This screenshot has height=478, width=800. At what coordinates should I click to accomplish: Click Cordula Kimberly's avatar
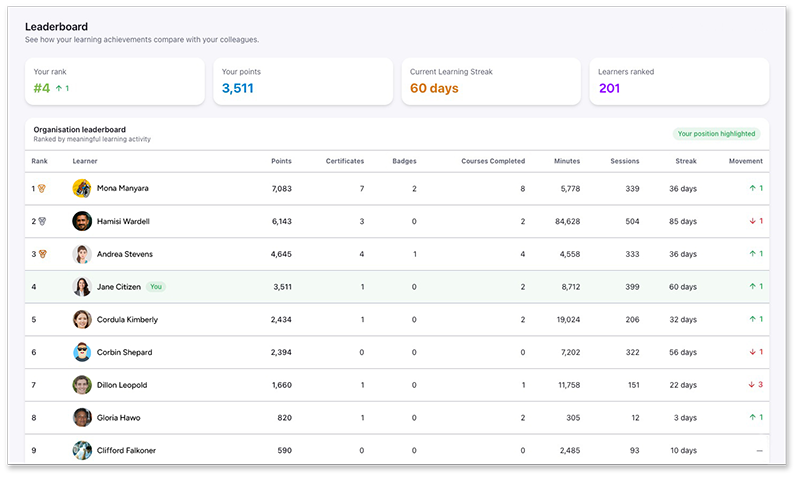[x=82, y=319]
